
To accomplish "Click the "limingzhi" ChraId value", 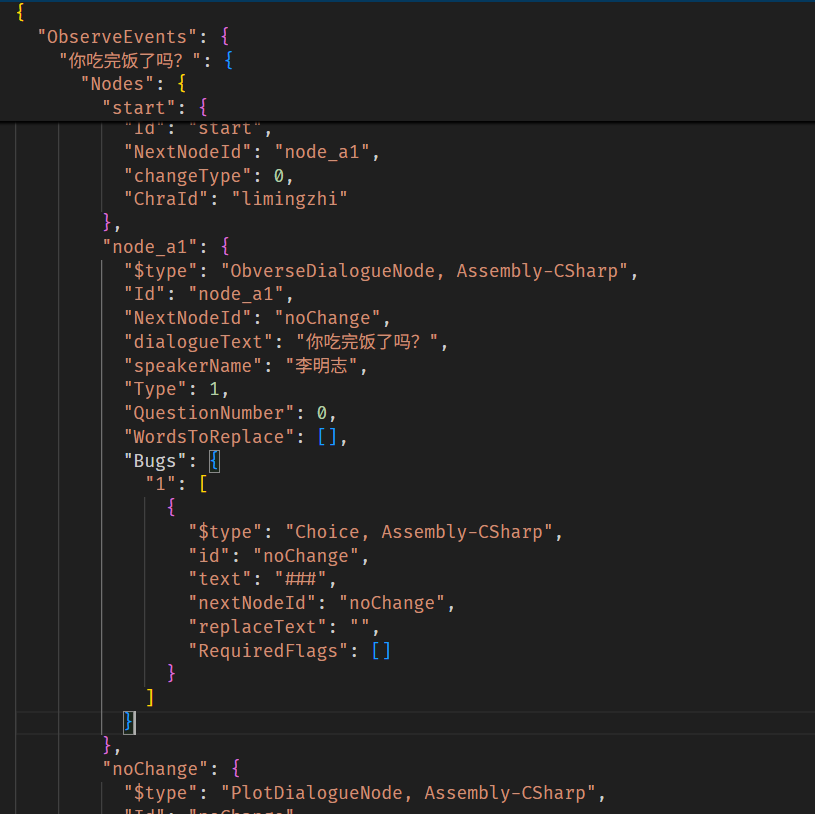I will point(289,198).
